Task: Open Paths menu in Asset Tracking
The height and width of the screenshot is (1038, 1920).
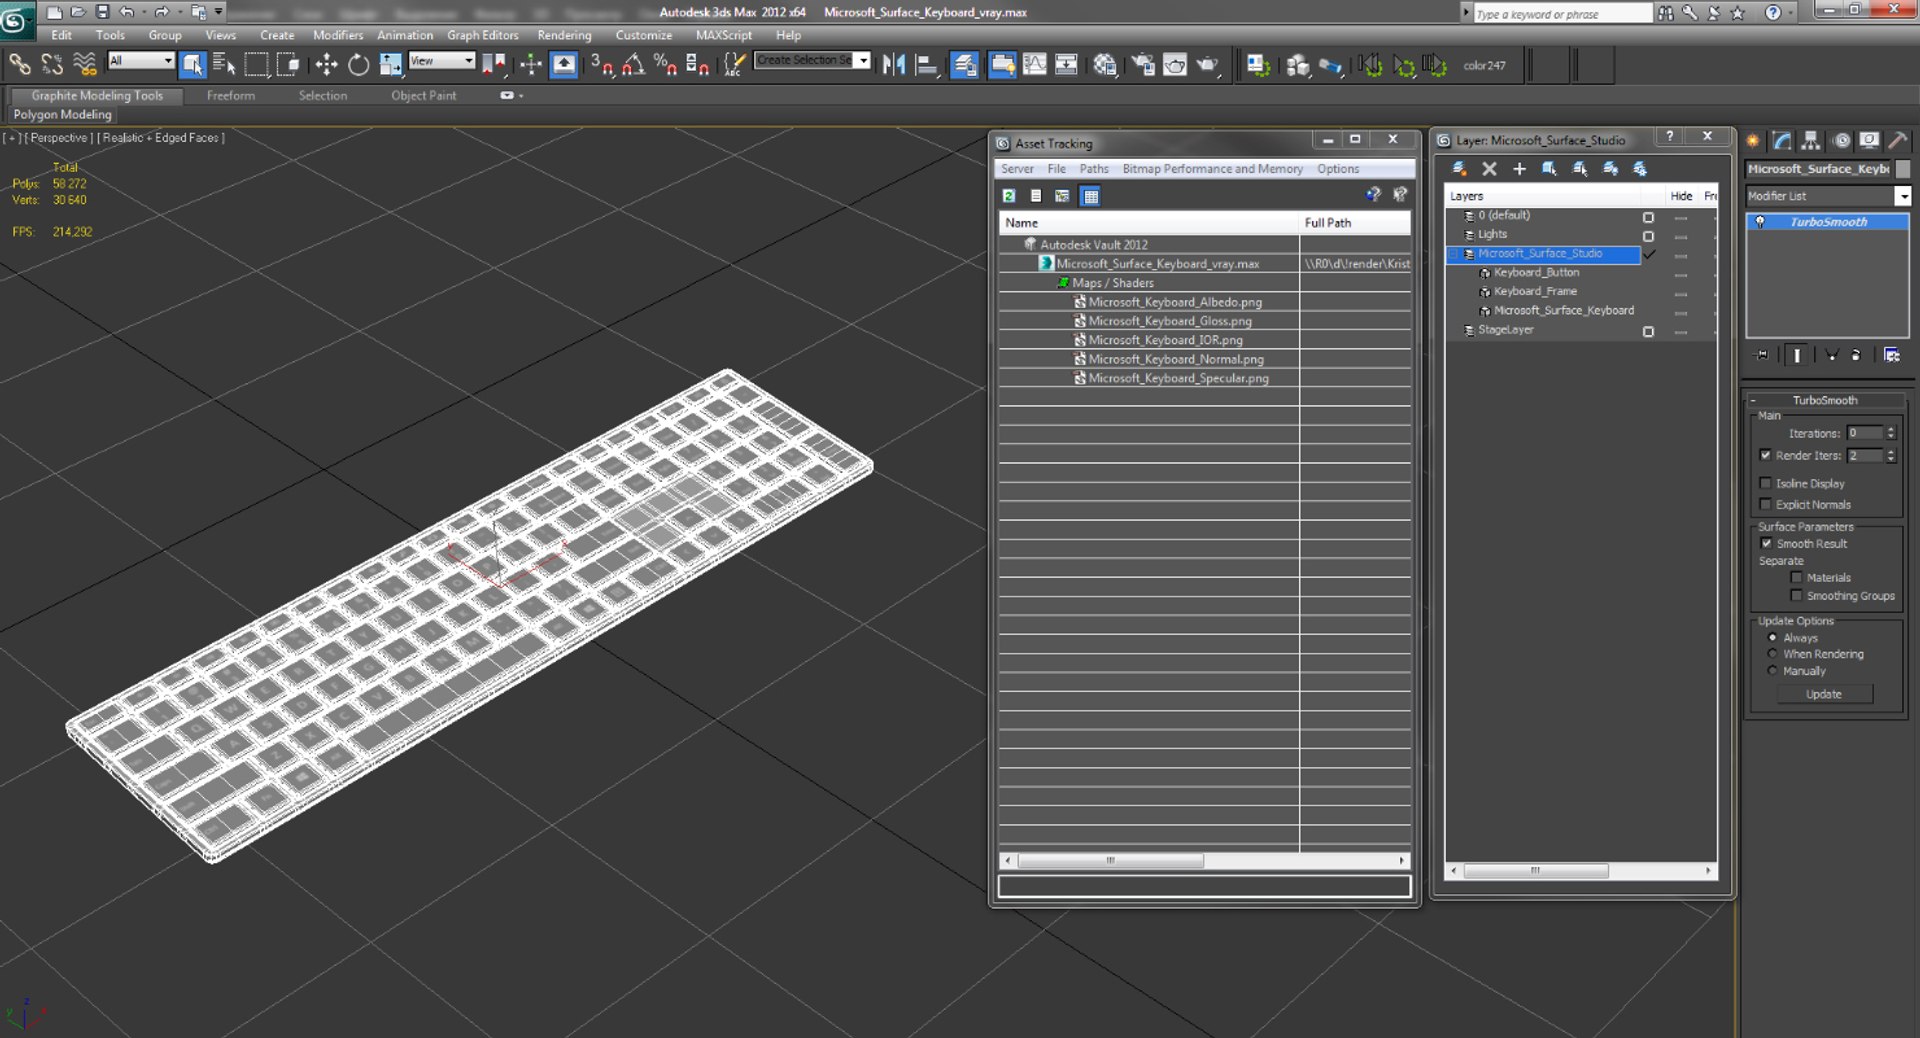Action: pos(1094,169)
